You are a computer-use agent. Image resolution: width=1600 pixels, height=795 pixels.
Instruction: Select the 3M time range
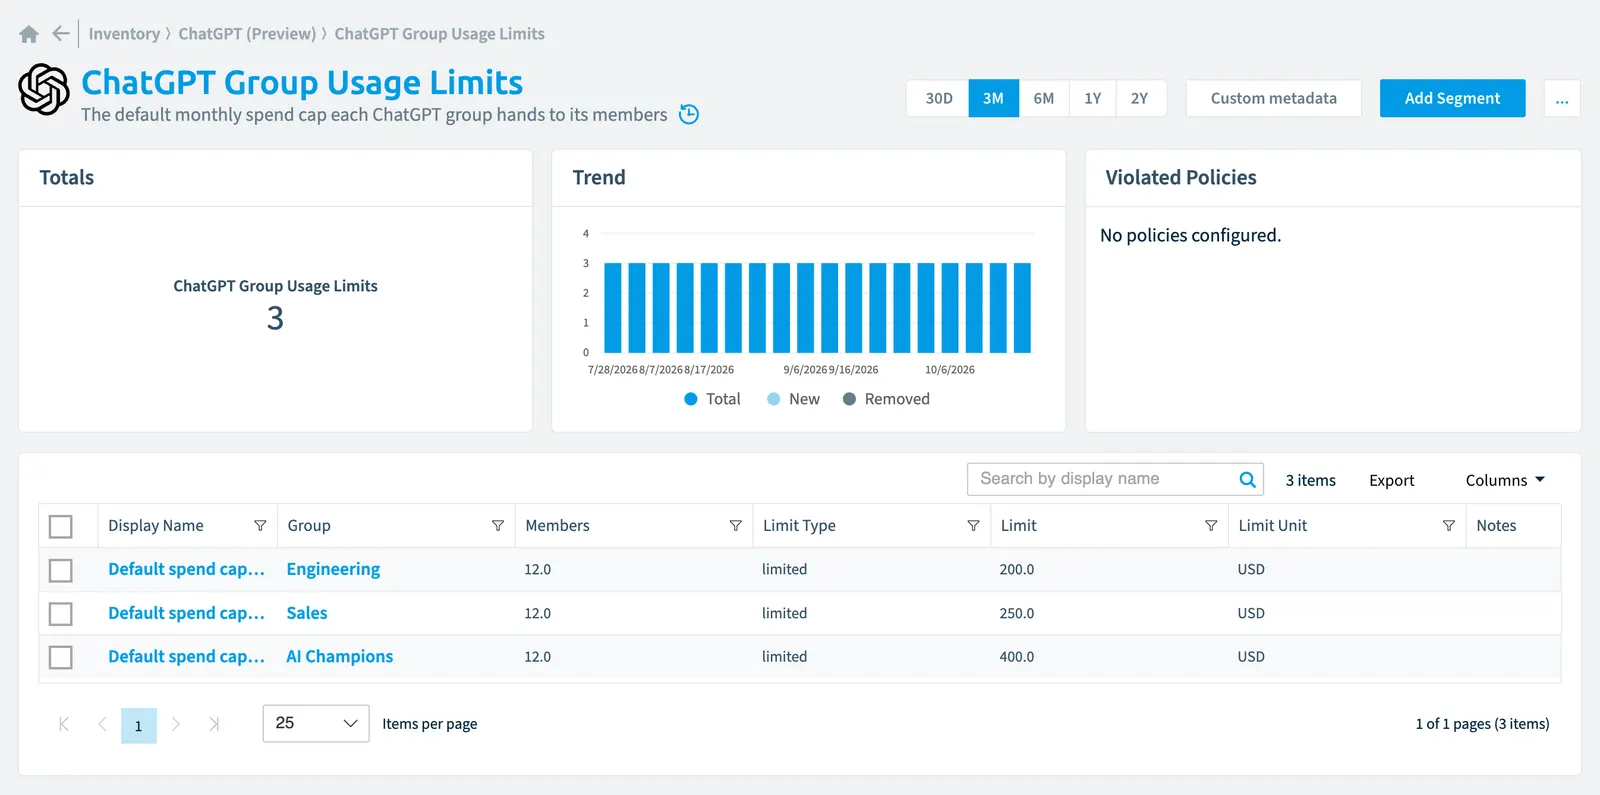click(993, 98)
